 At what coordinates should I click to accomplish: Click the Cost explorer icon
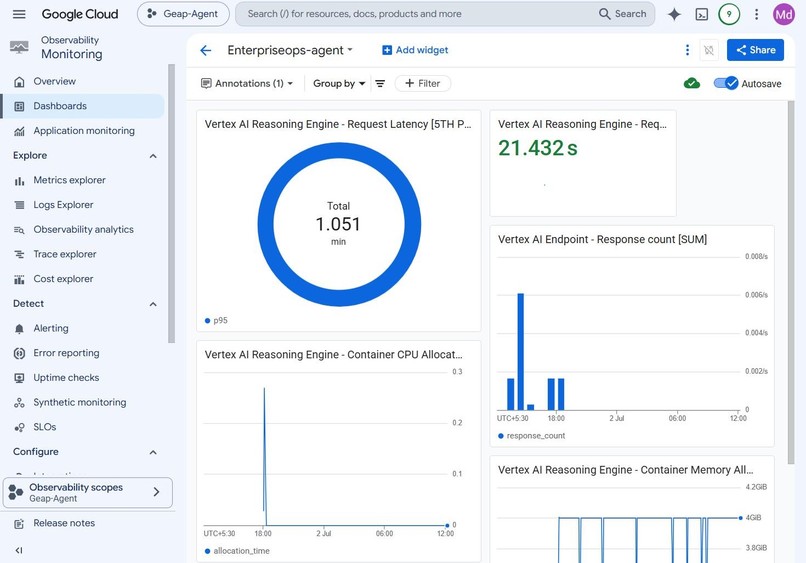(19, 279)
